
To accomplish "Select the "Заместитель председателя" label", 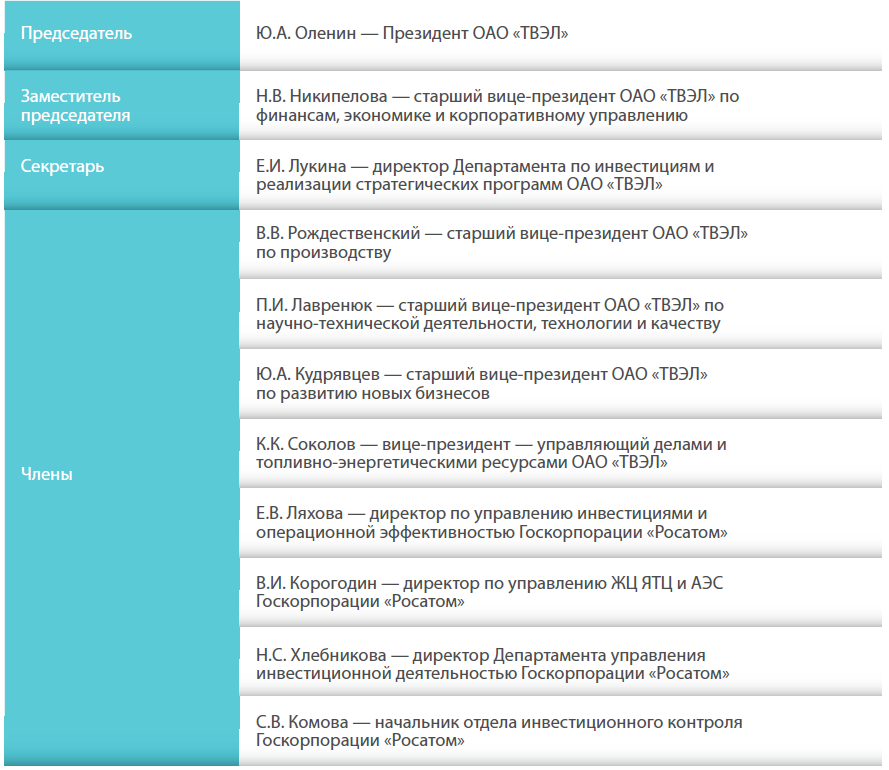I will 75,105.
